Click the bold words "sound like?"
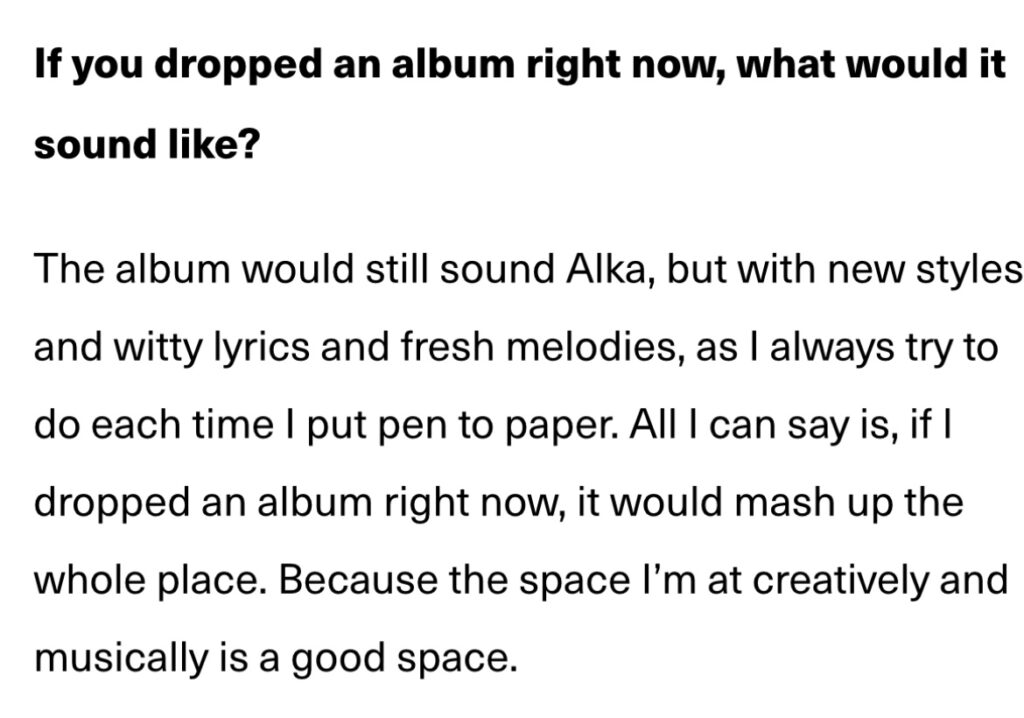 (x=147, y=144)
